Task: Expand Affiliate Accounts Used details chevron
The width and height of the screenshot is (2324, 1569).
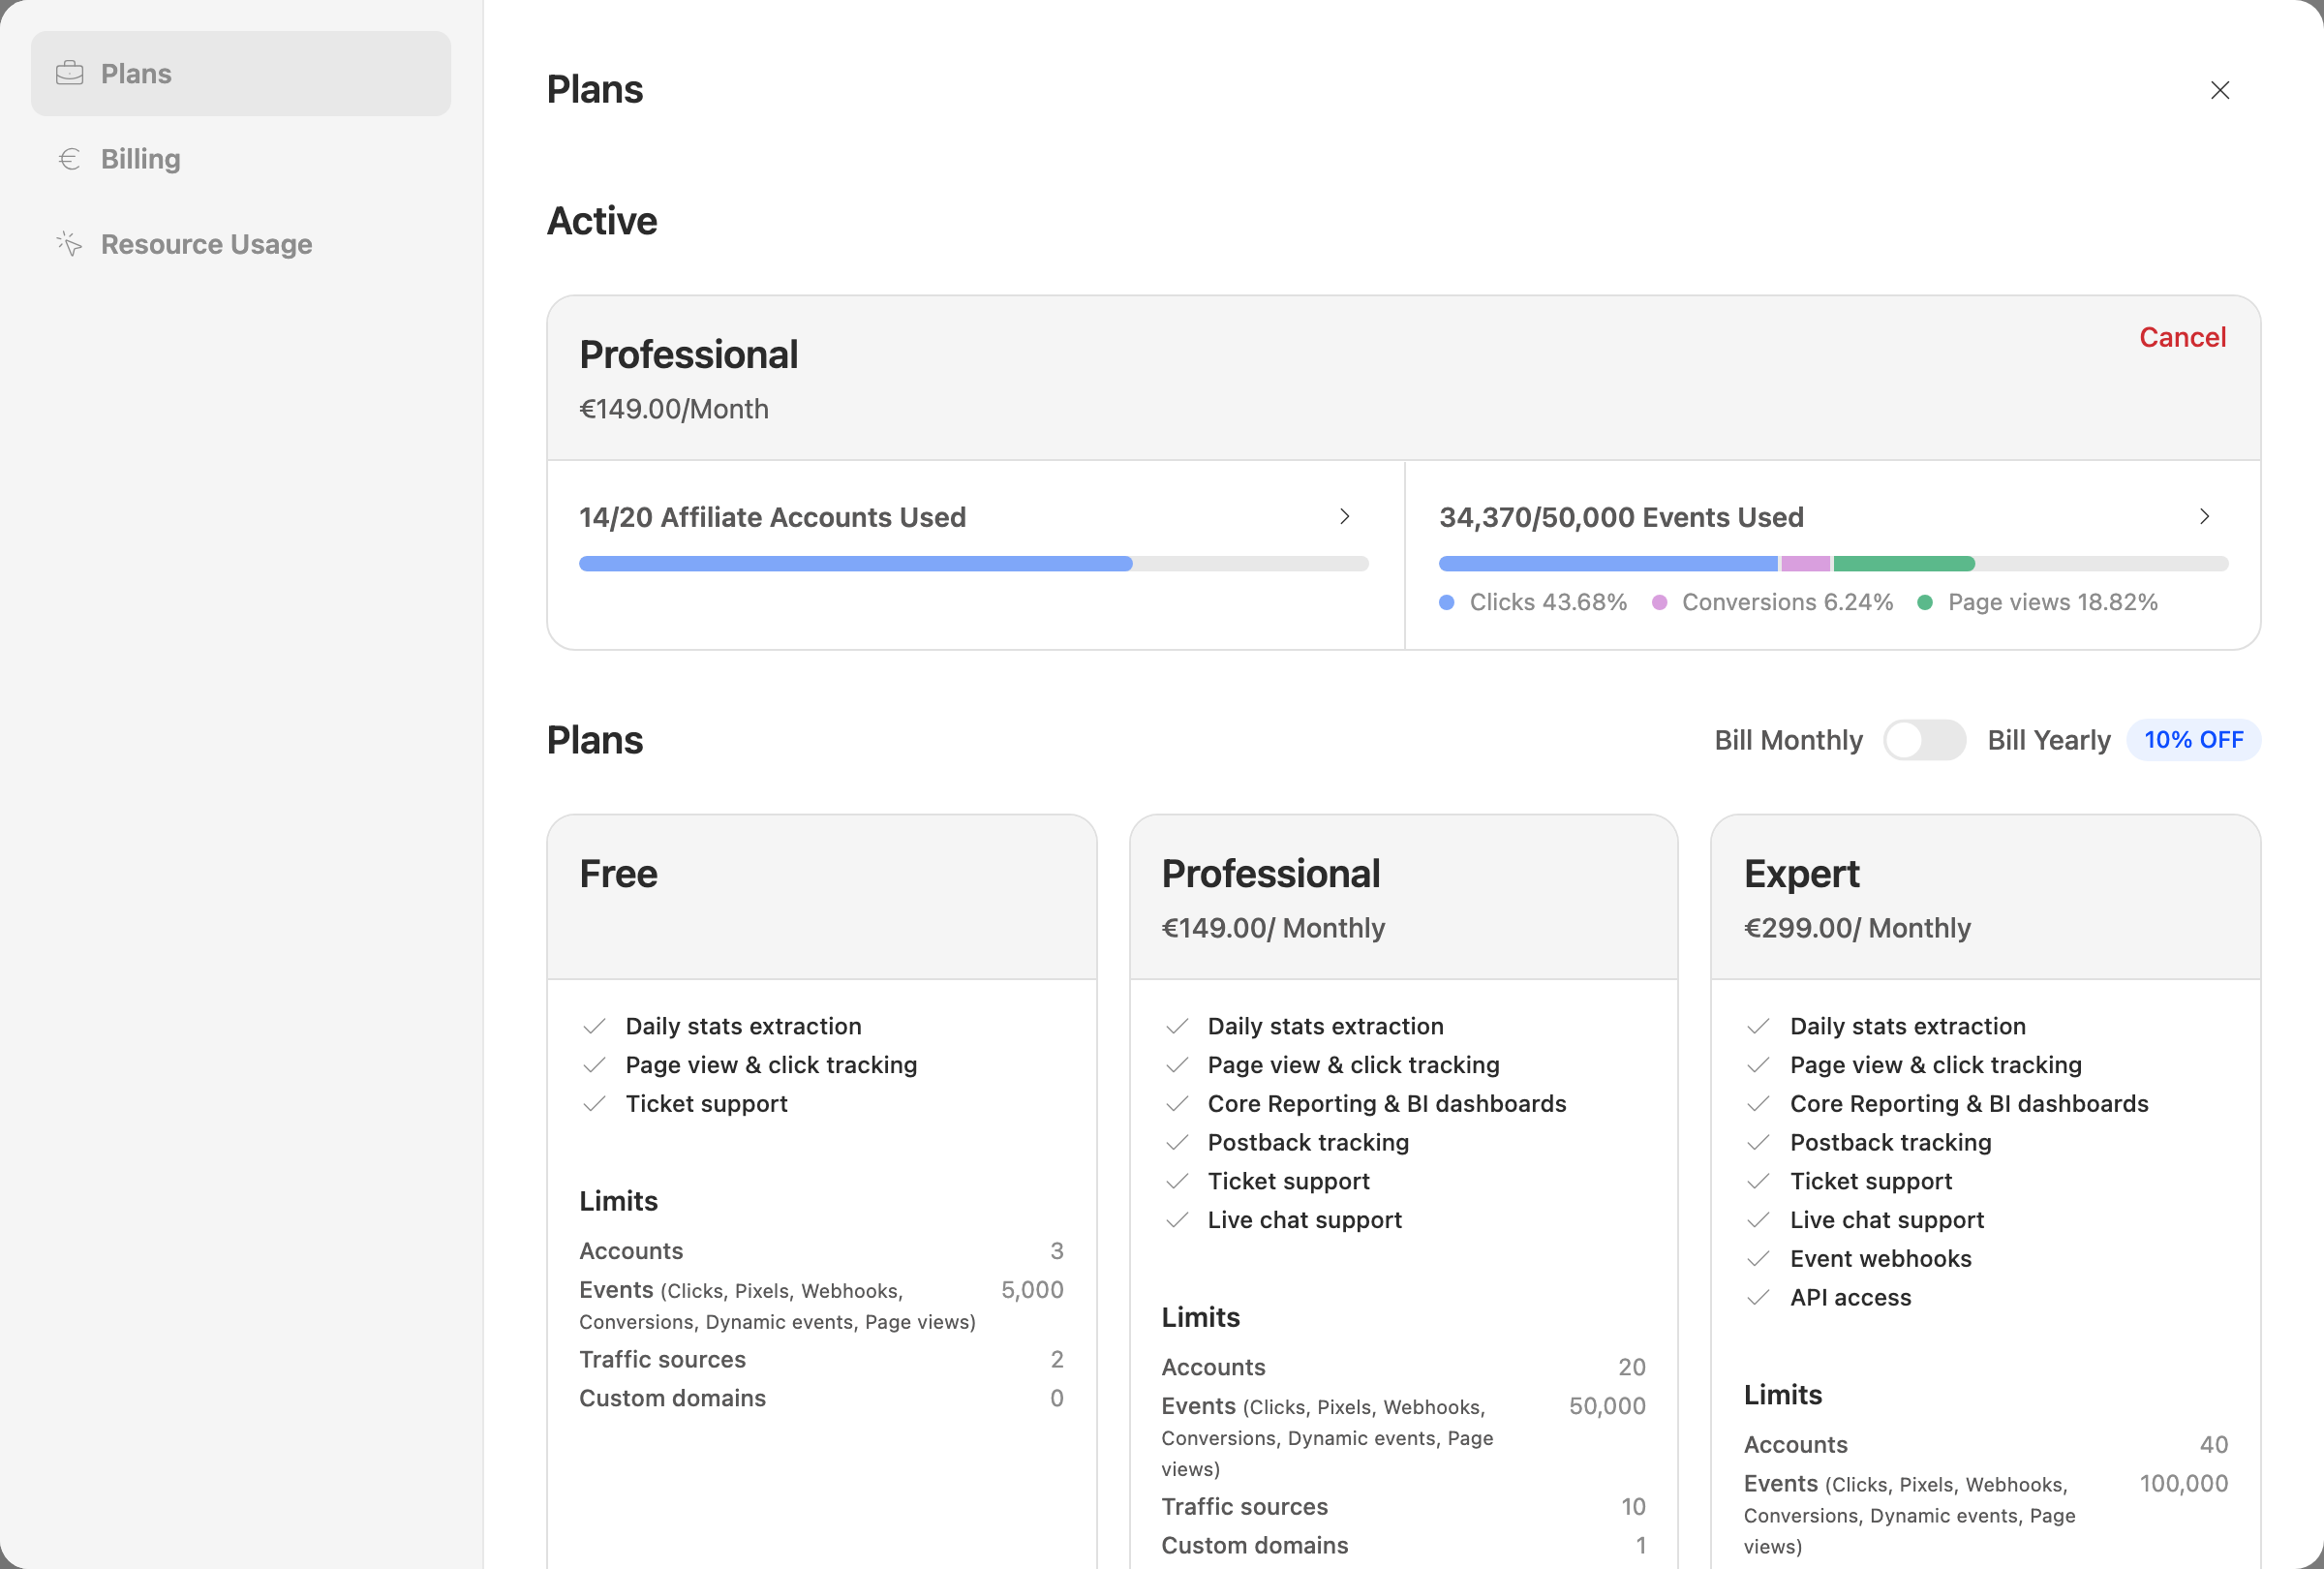Action: (x=1344, y=516)
